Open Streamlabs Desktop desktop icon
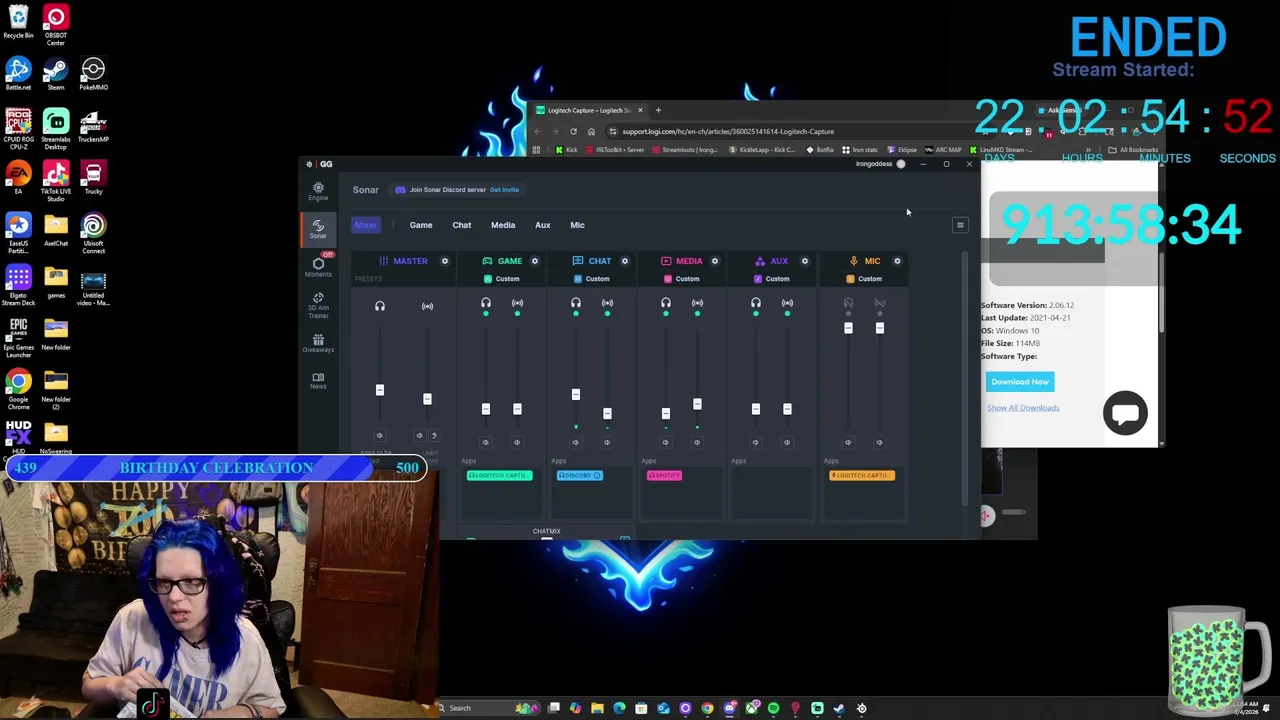The width and height of the screenshot is (1280, 720). (x=56, y=130)
